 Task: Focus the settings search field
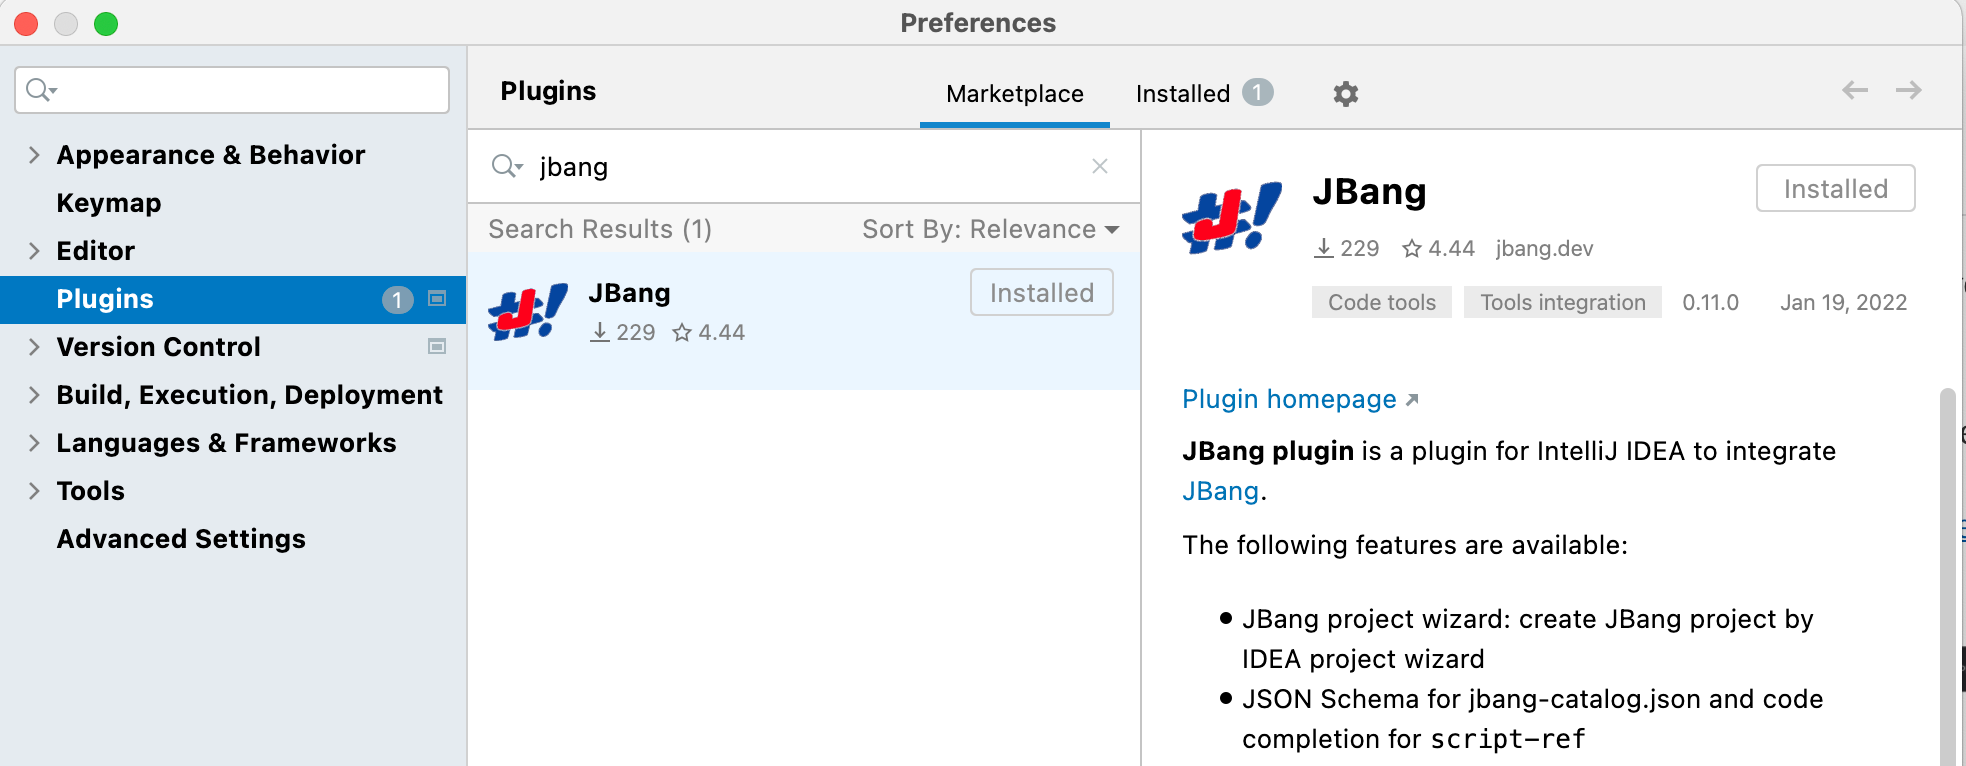click(232, 90)
